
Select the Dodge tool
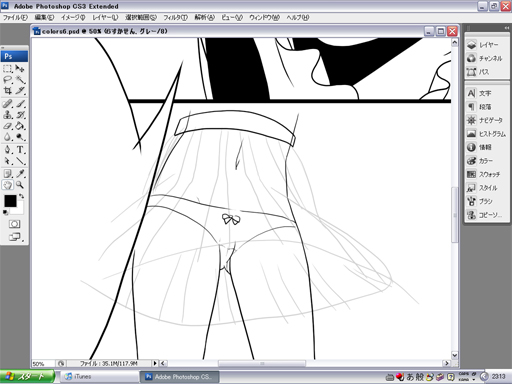[20, 137]
